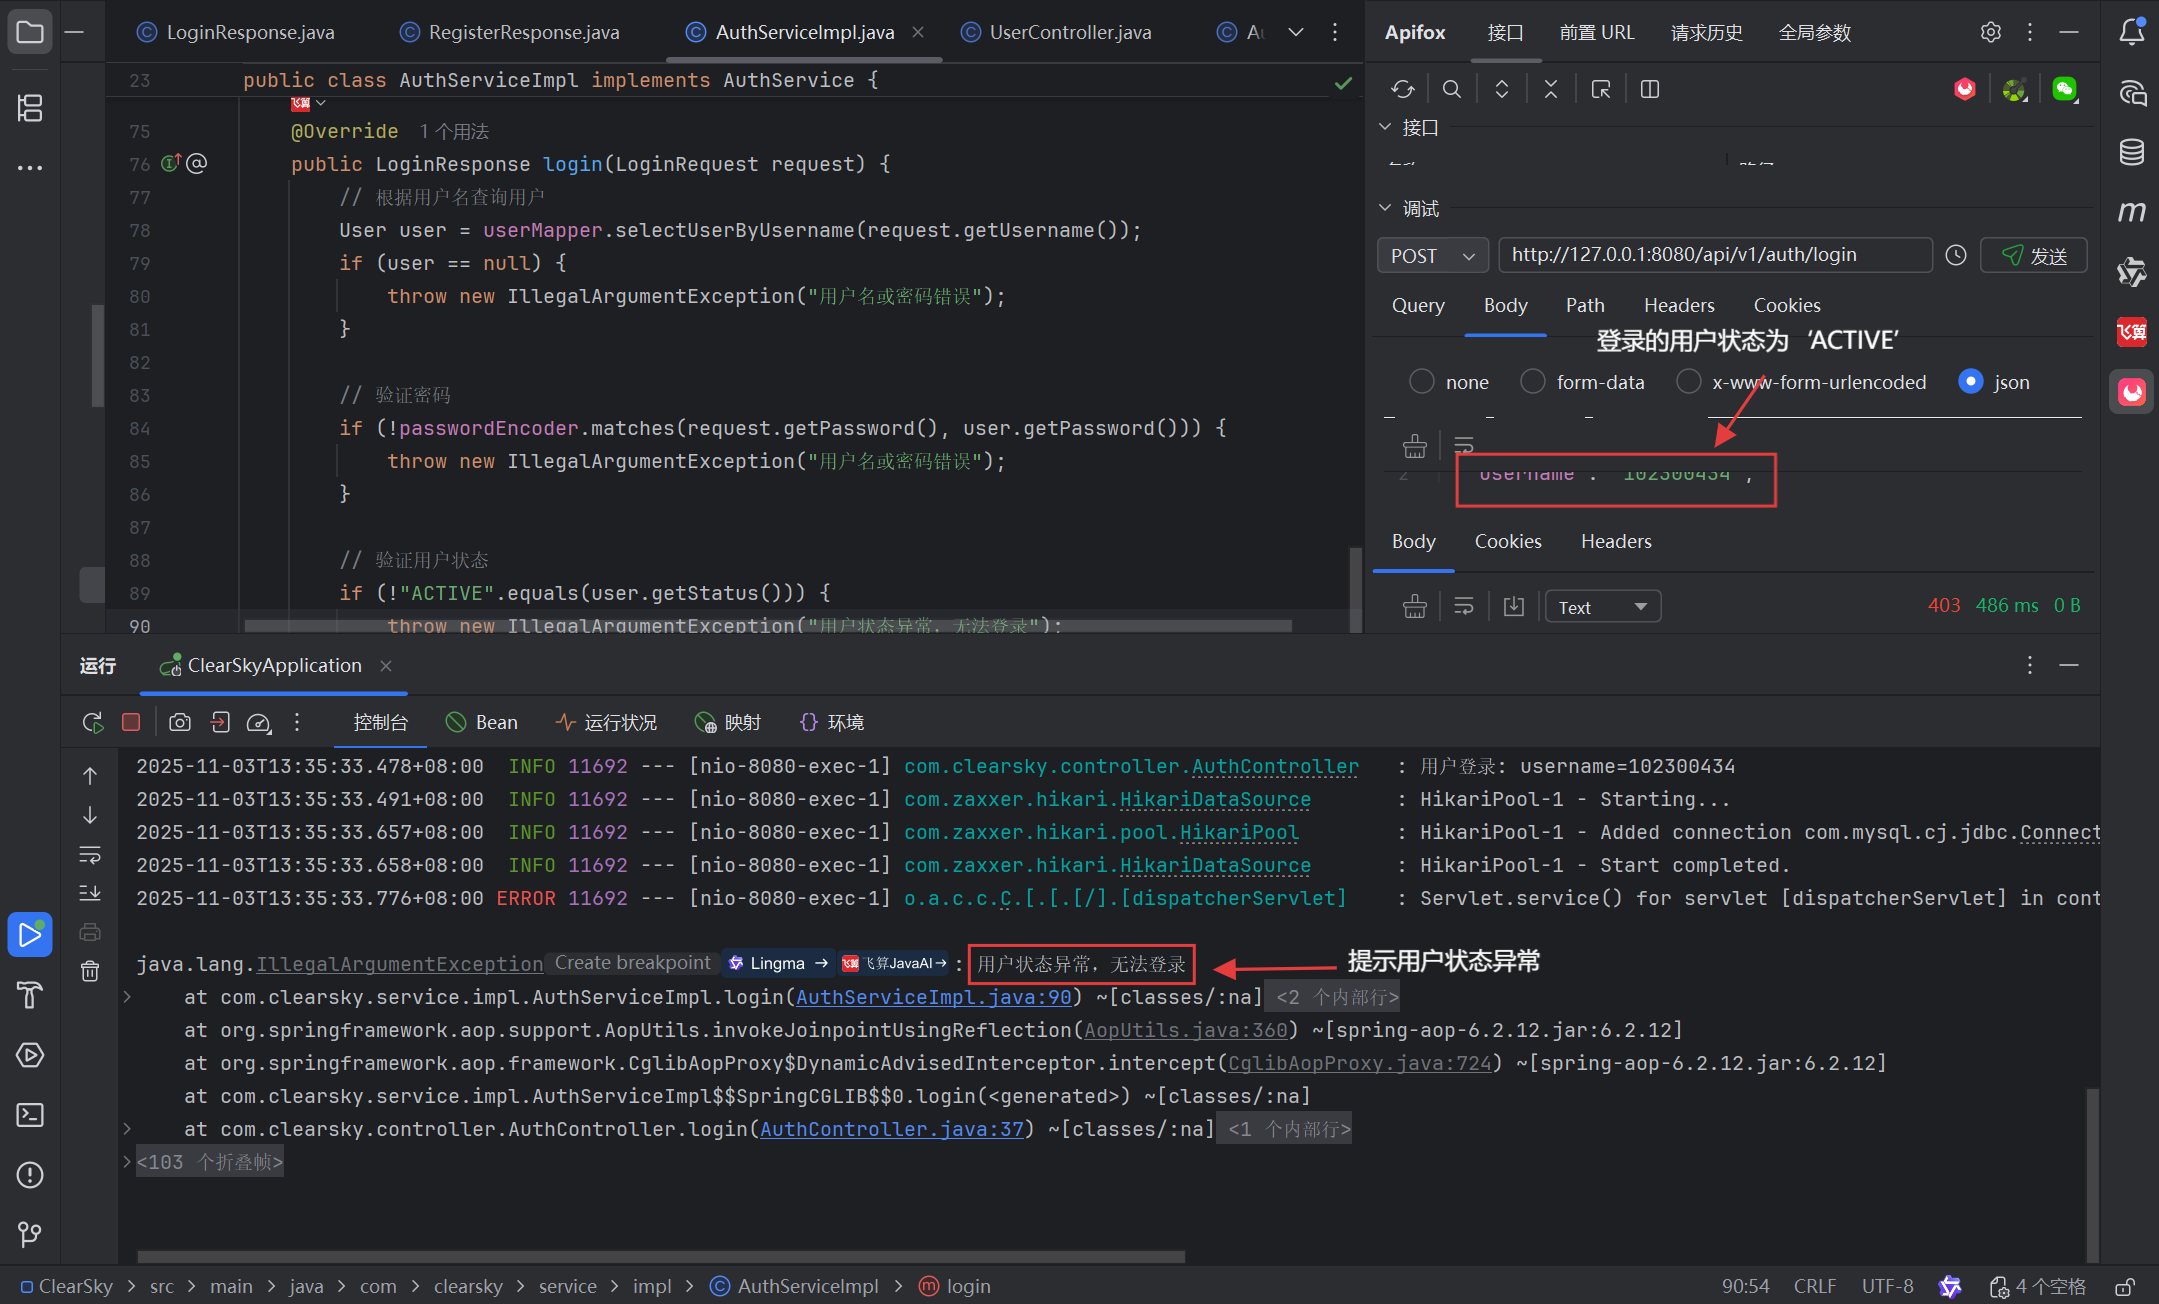Viewport: 2159px width, 1304px height.
Task: Open the Services tool window icon
Action: coord(30,1055)
